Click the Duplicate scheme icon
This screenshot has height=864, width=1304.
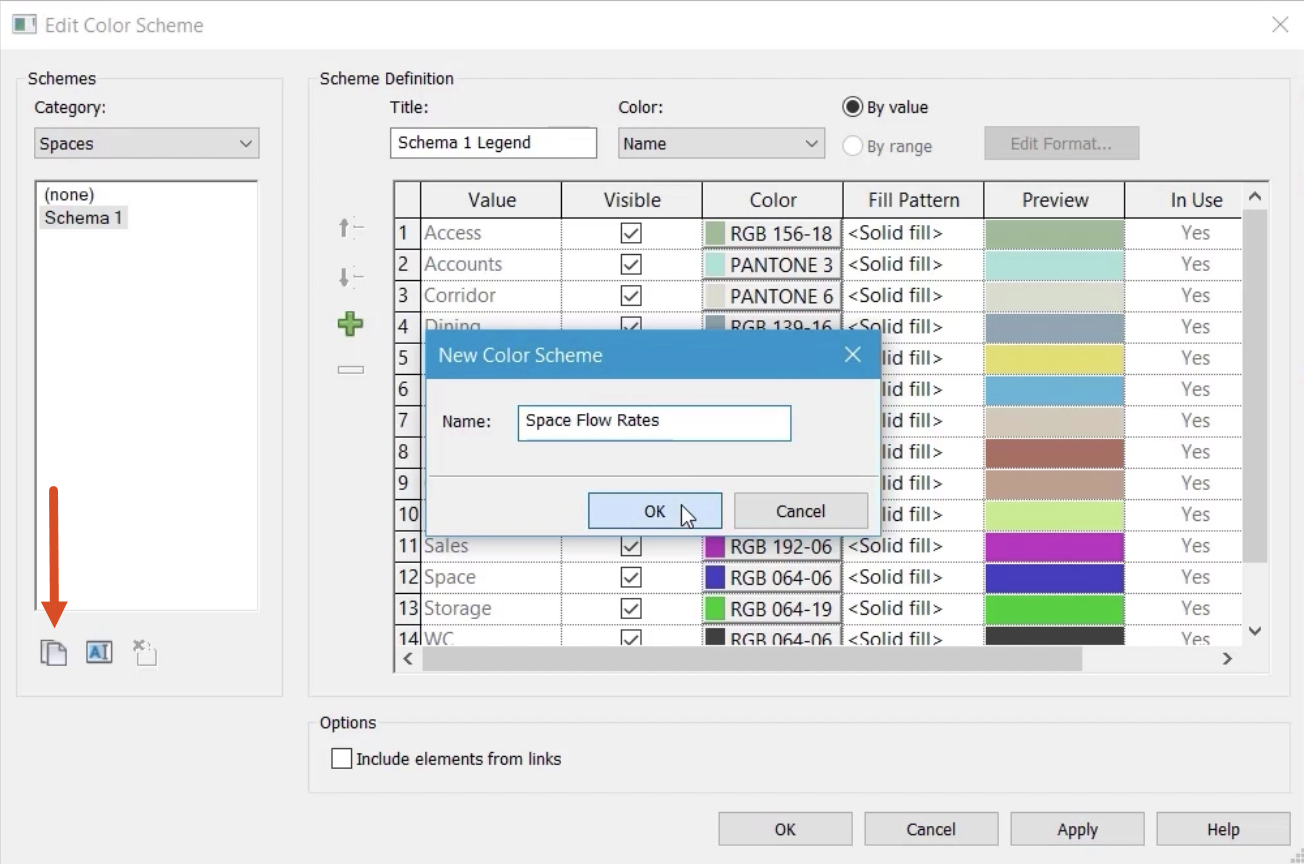54,653
